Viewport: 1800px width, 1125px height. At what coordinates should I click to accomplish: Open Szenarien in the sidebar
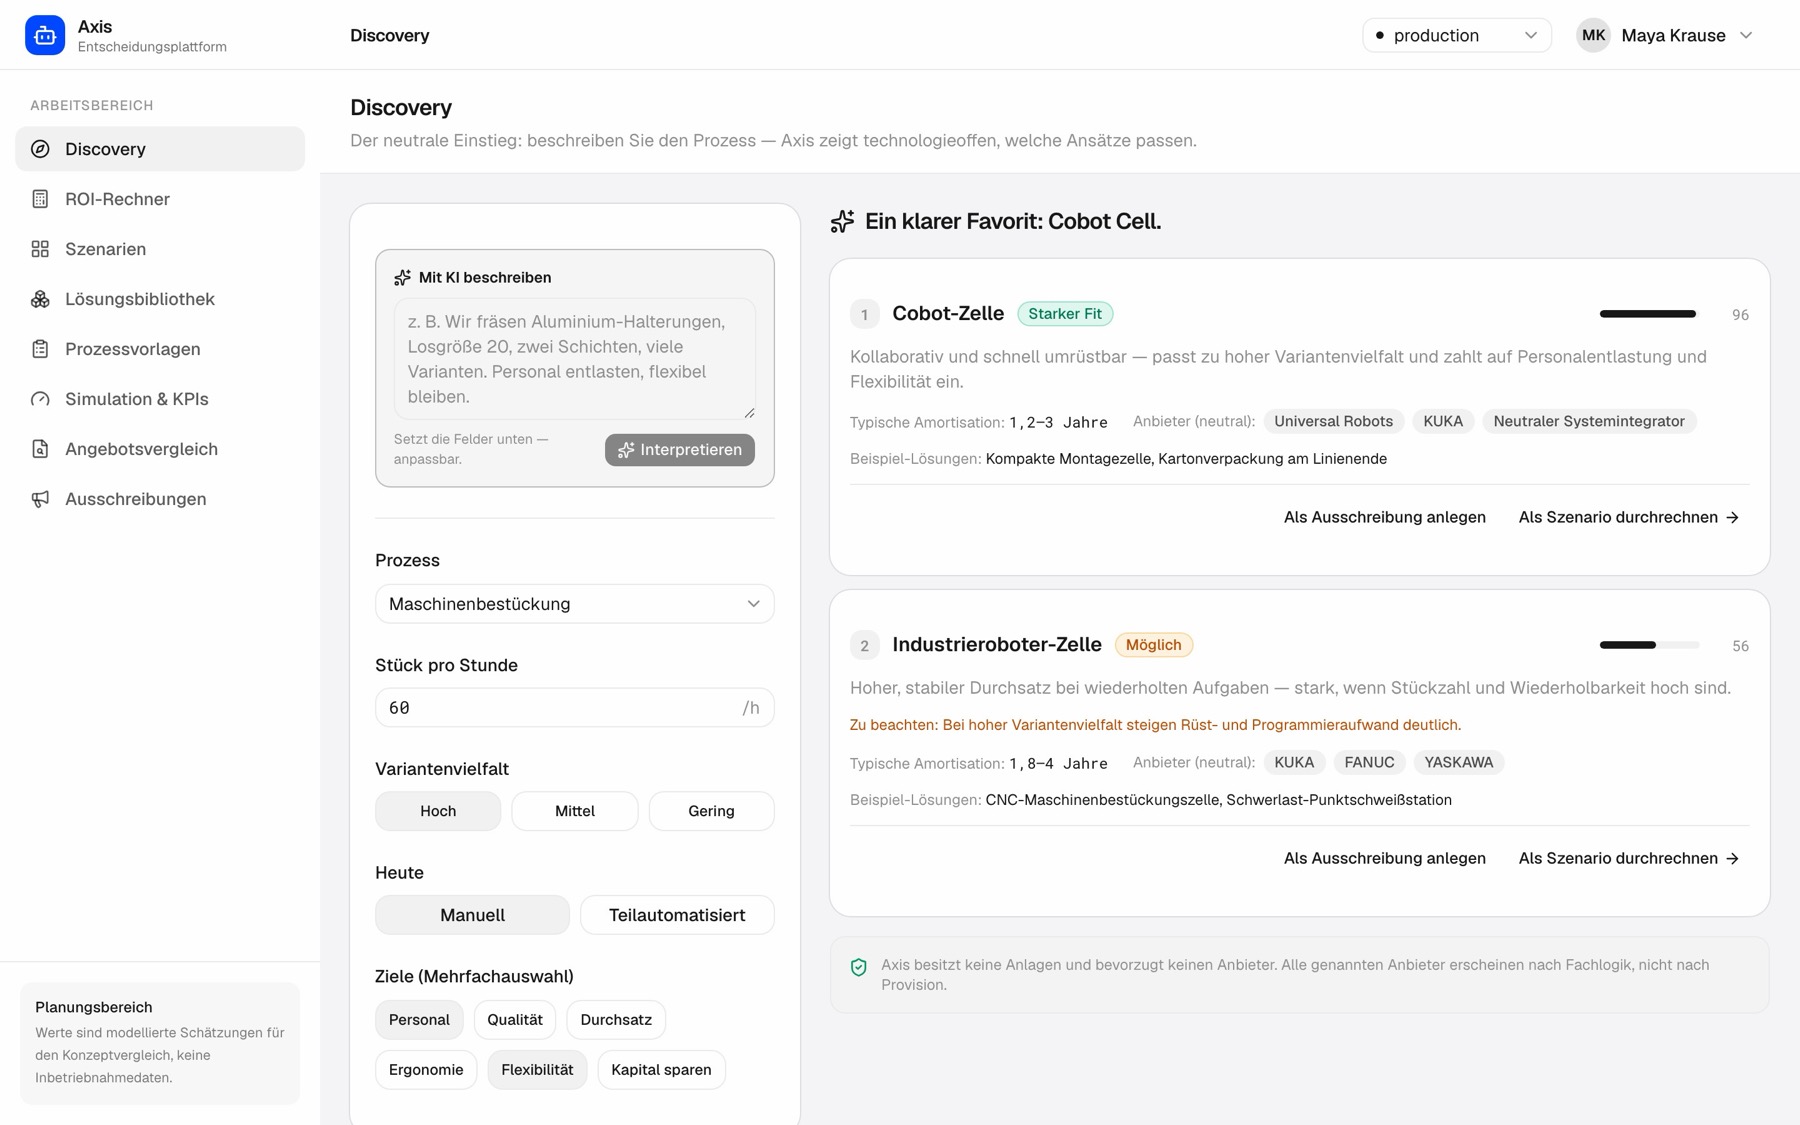(x=160, y=249)
